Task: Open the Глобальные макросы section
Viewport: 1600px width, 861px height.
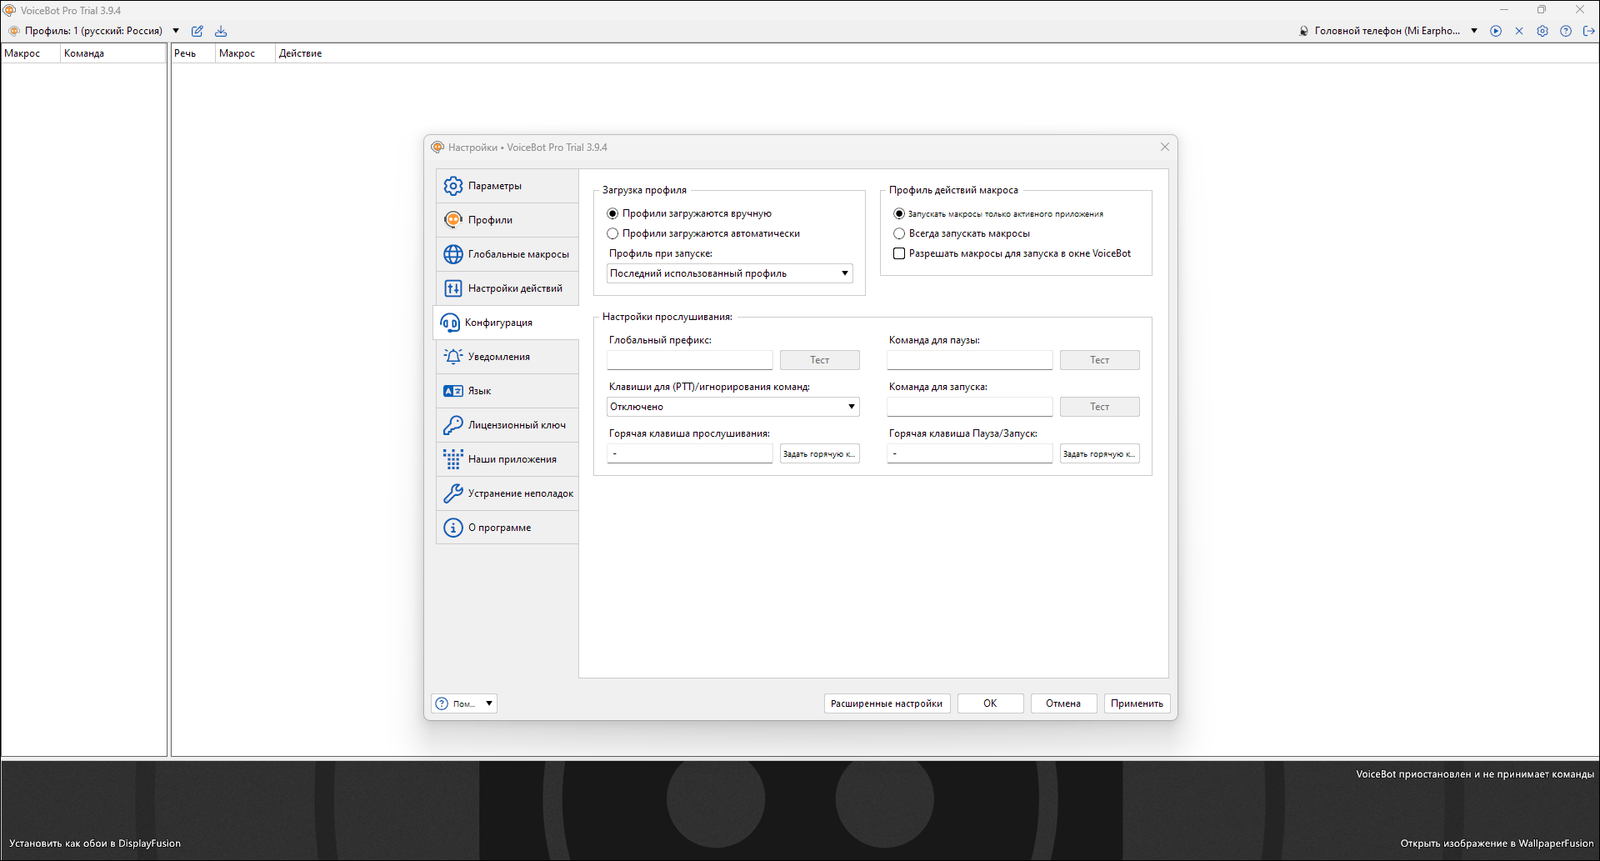Action: pos(507,254)
